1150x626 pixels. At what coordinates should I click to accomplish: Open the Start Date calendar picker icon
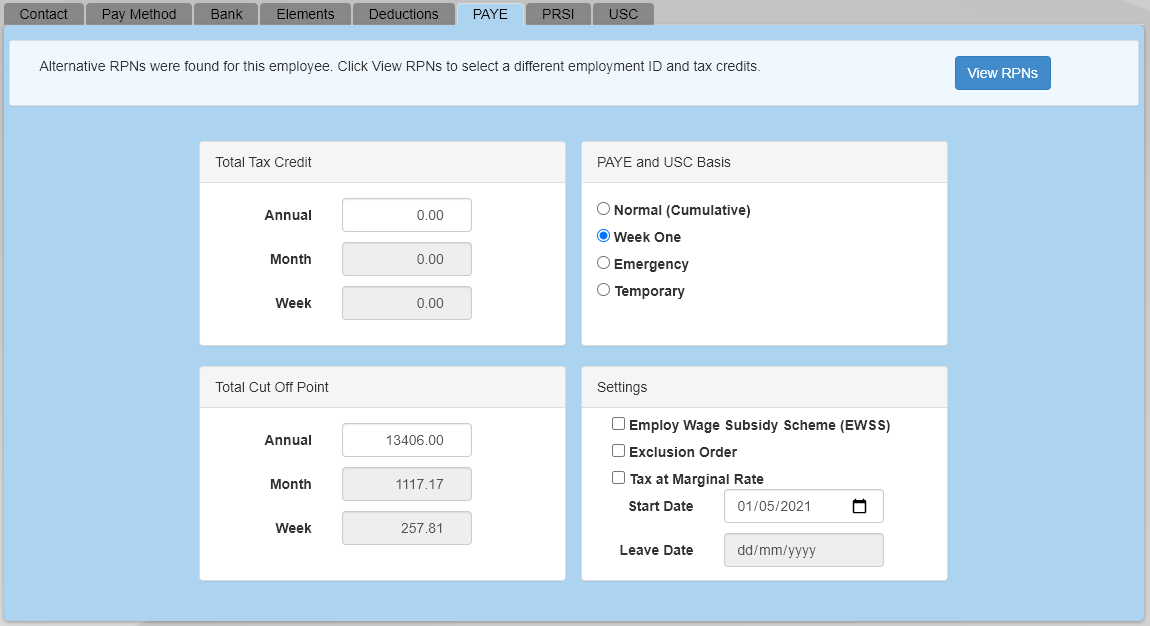coord(859,506)
